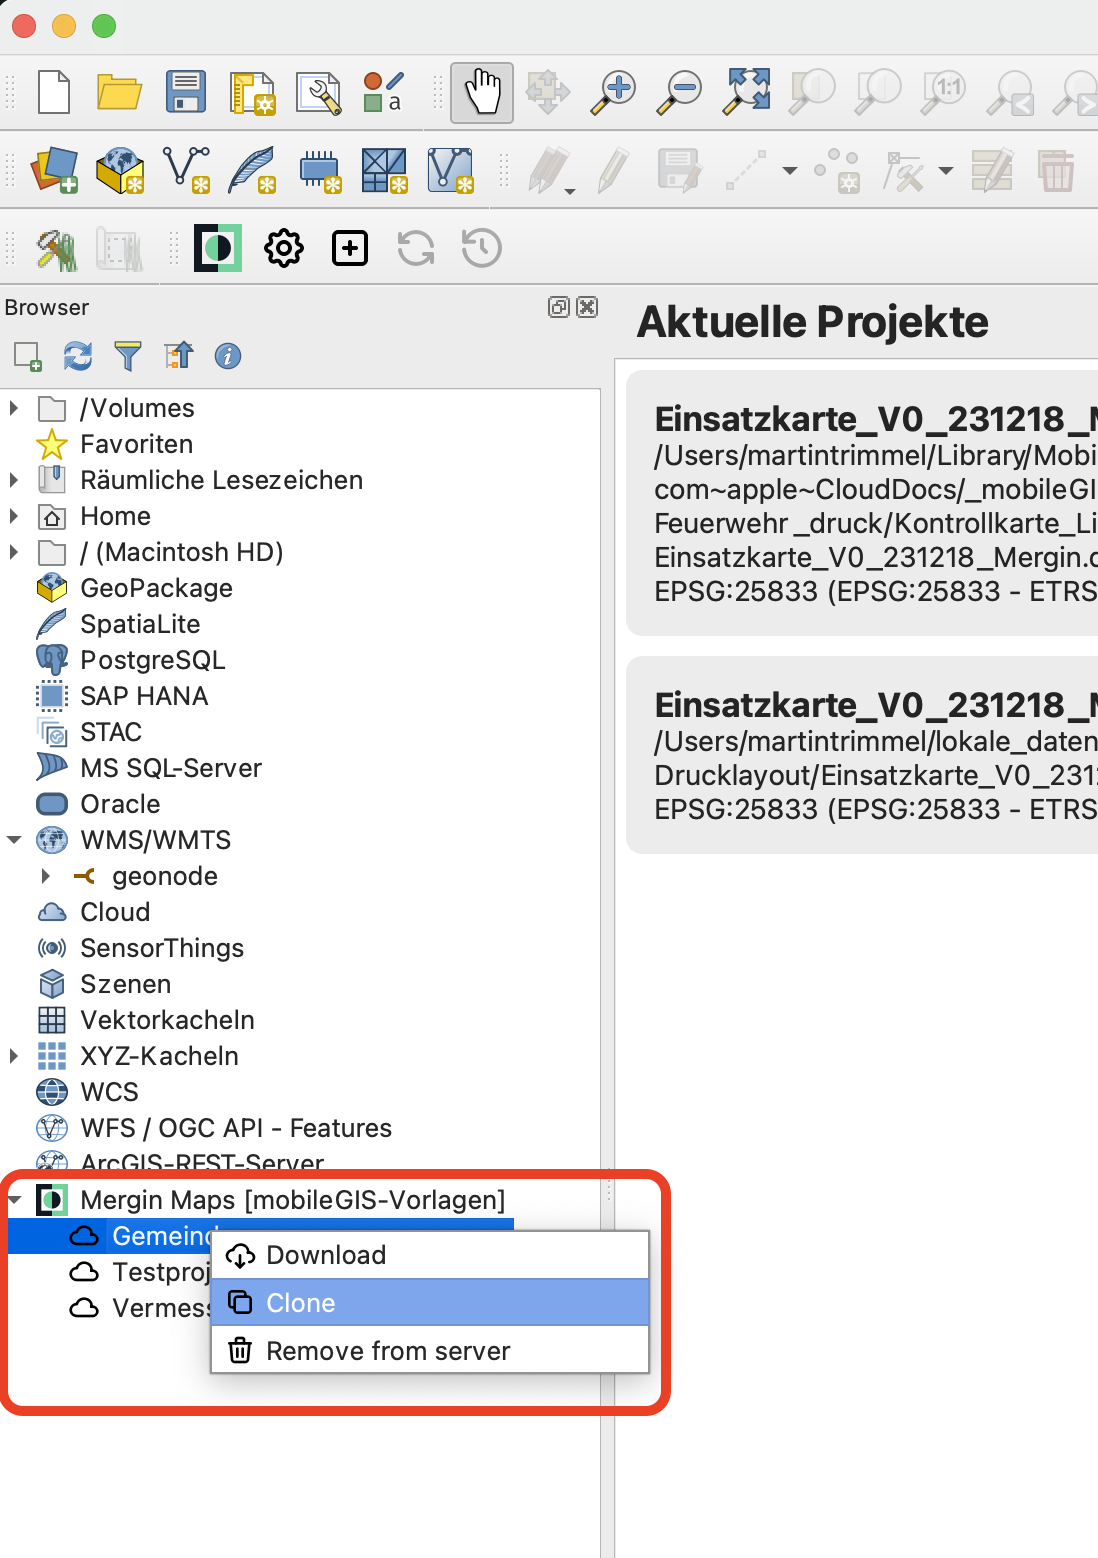Open Mergin Maps settings gear icon
1098x1558 pixels.
click(284, 248)
